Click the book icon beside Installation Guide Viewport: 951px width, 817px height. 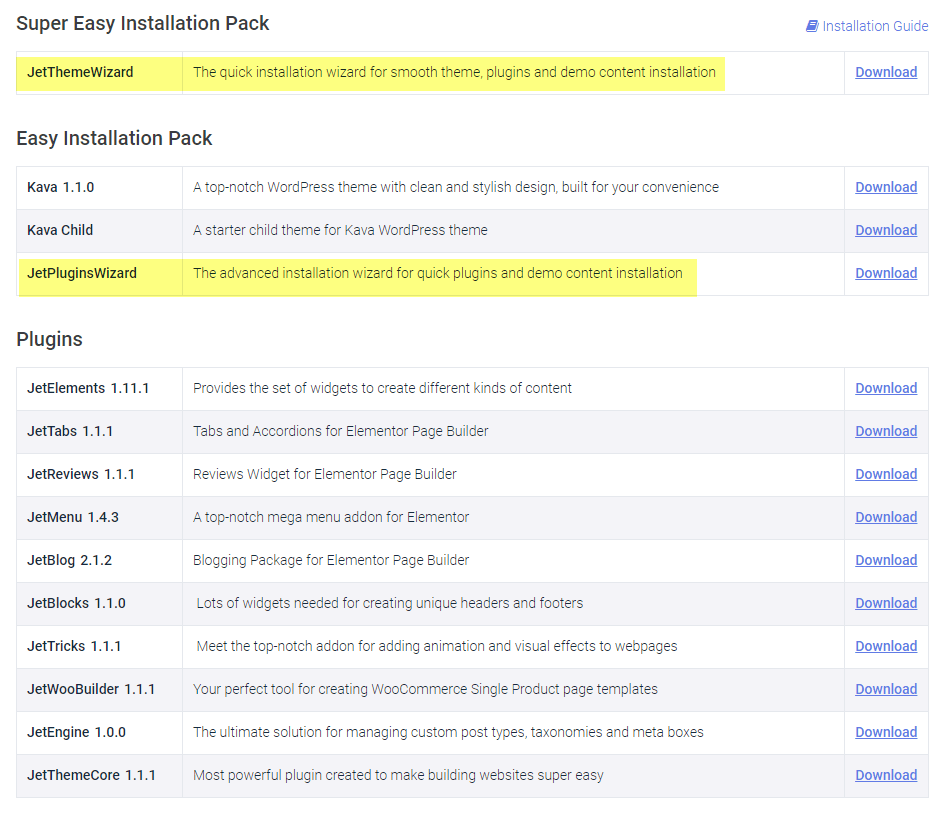812,27
